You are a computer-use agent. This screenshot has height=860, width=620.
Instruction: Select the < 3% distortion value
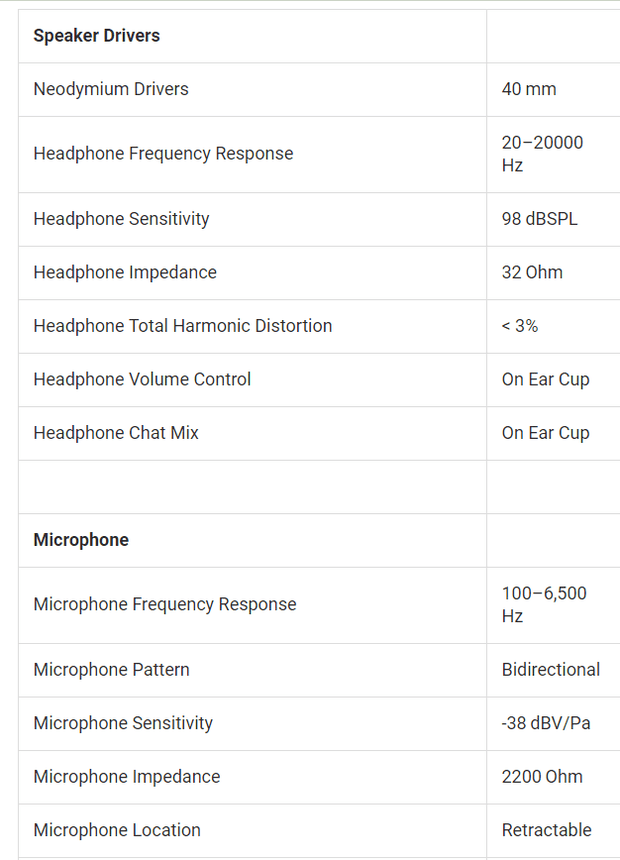[x=520, y=326]
